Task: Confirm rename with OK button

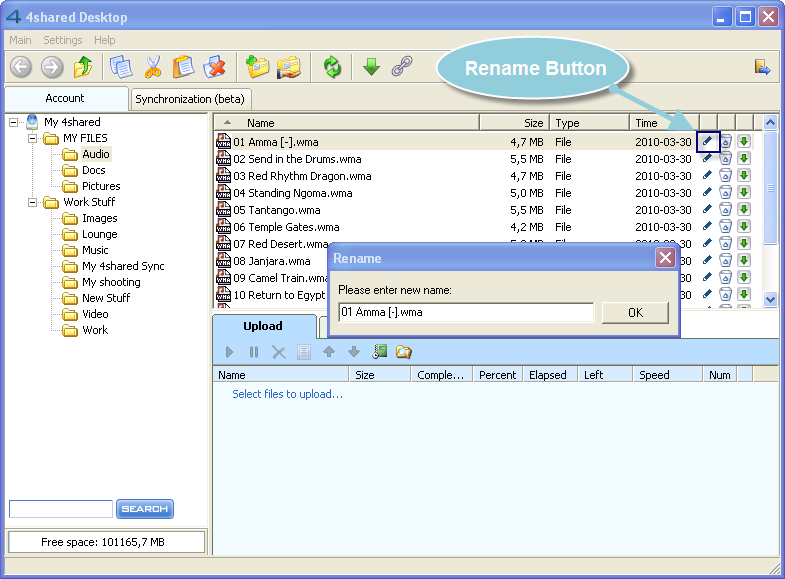Action: coord(635,313)
